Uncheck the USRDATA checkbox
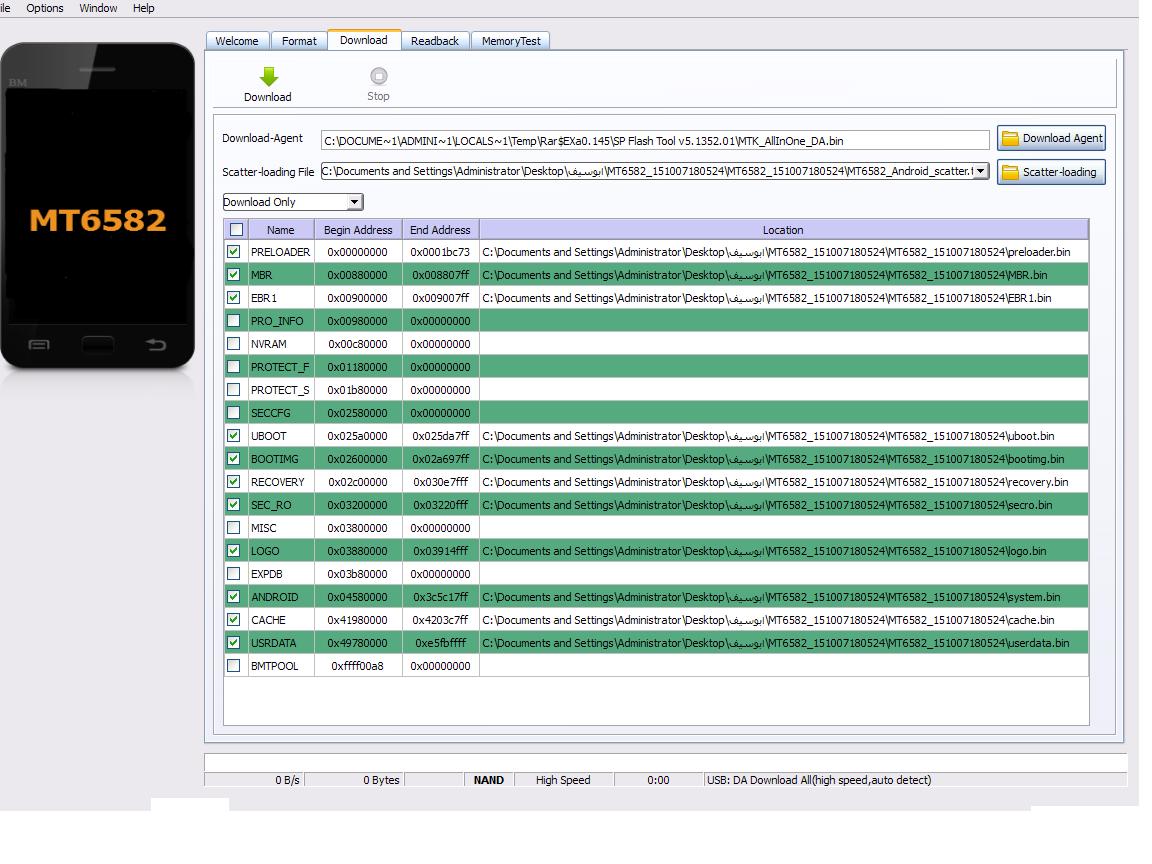1152x864 pixels. pyautogui.click(x=234, y=643)
